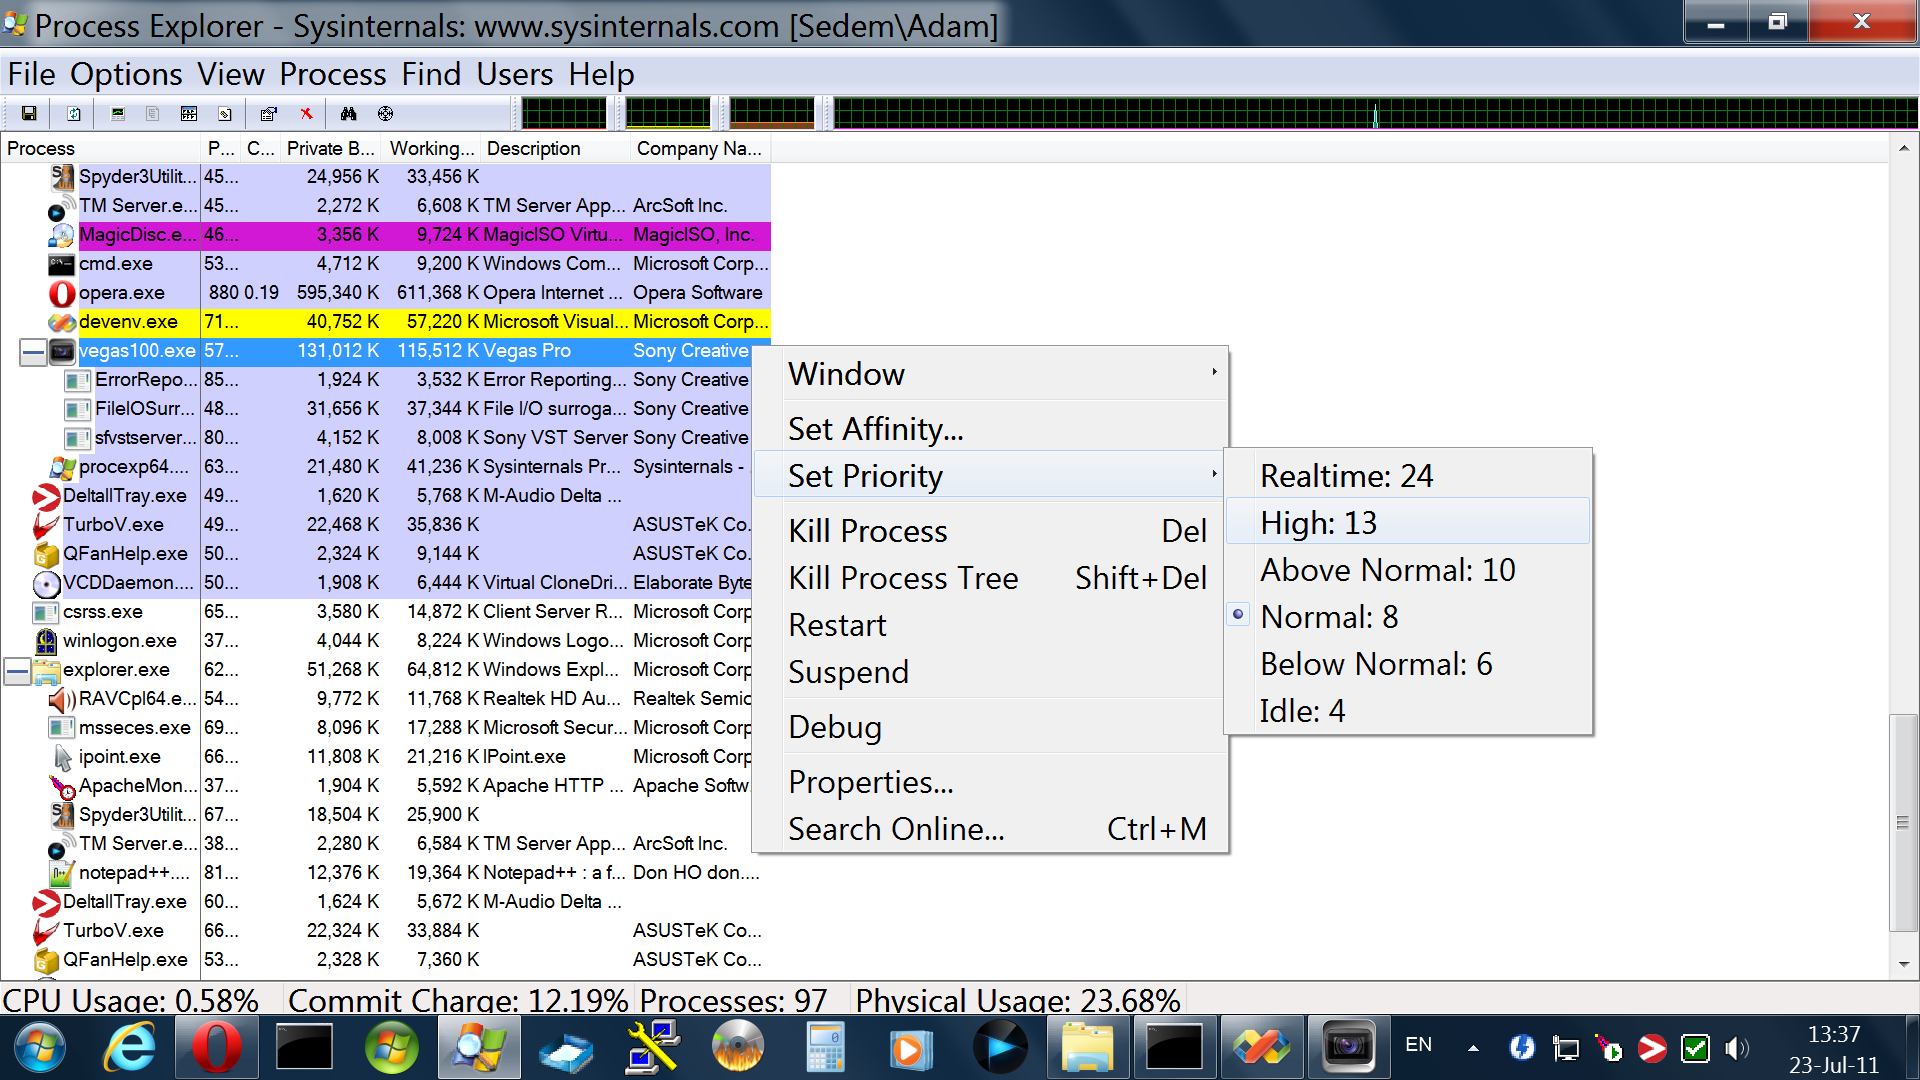This screenshot has height=1080, width=1920.
Task: Set priority to Idle: 4
Action: [1302, 711]
